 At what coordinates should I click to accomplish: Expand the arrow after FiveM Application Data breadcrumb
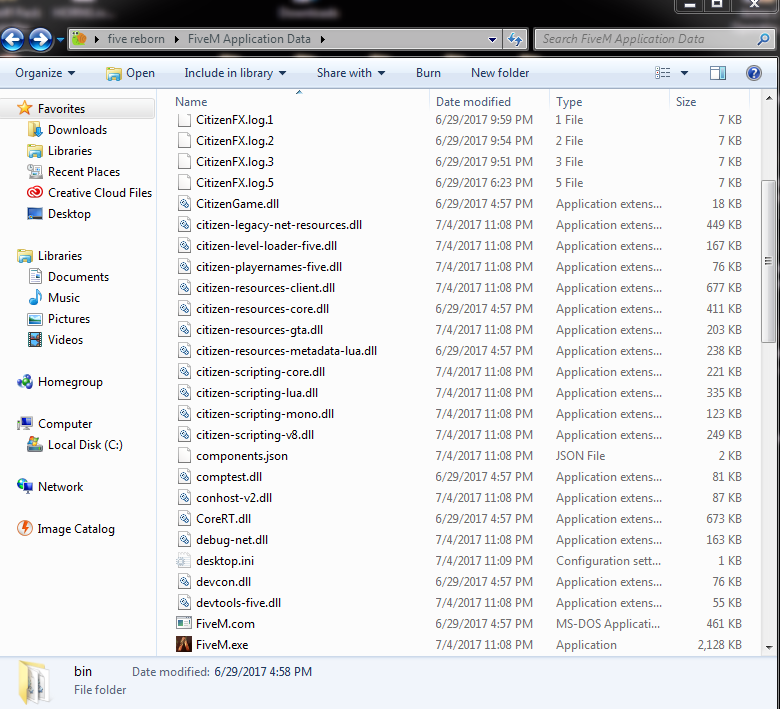(x=323, y=39)
